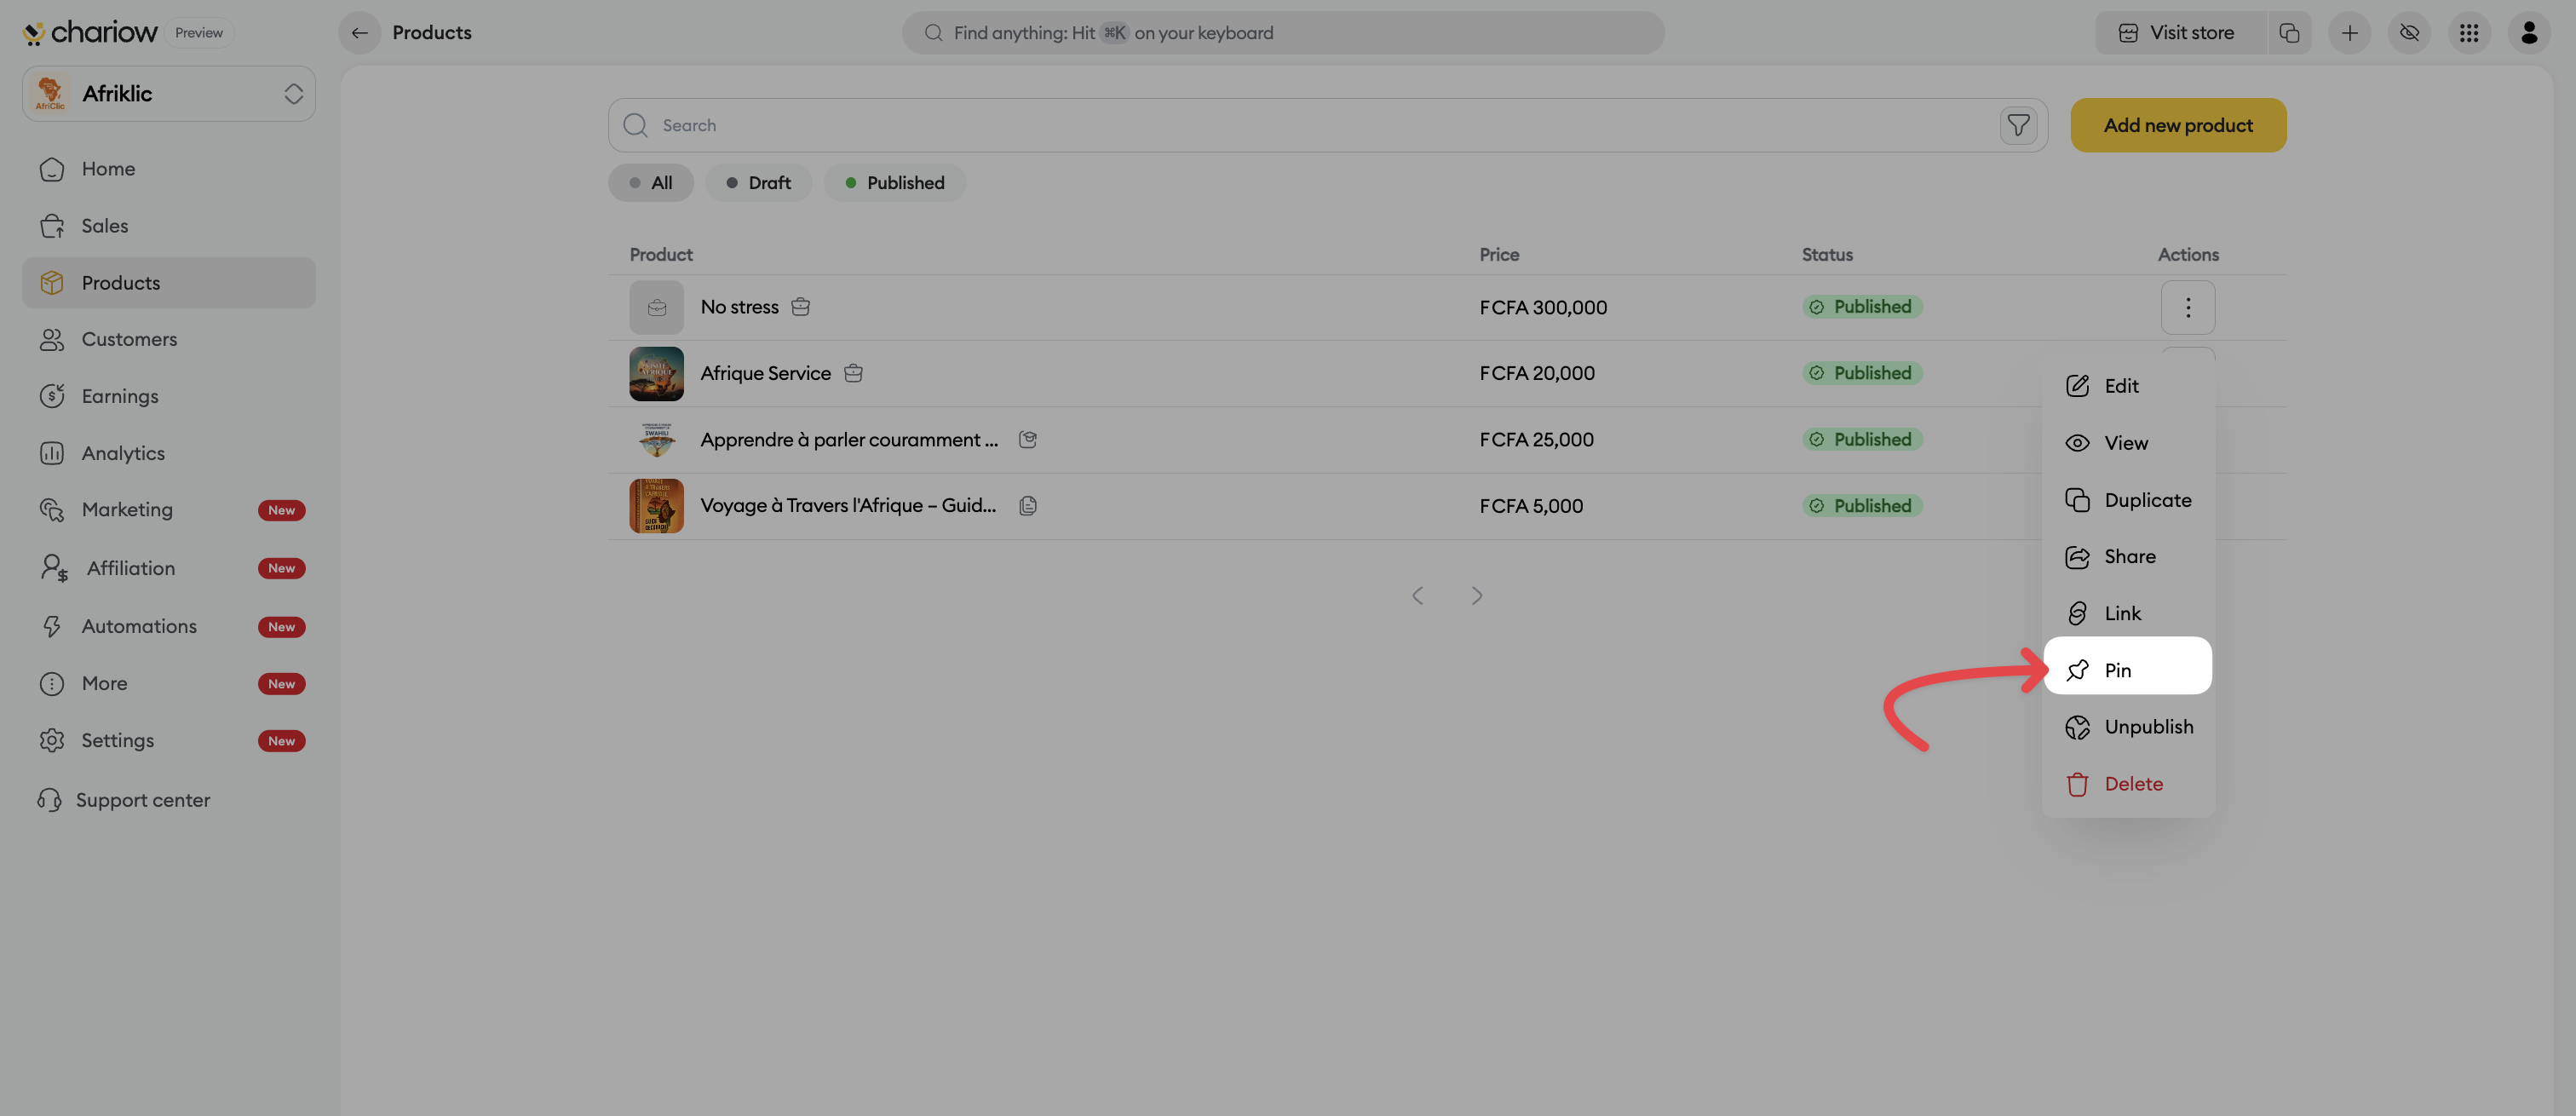This screenshot has width=2576, height=1116.
Task: Click the back arrow beside Products title
Action: click(x=359, y=33)
